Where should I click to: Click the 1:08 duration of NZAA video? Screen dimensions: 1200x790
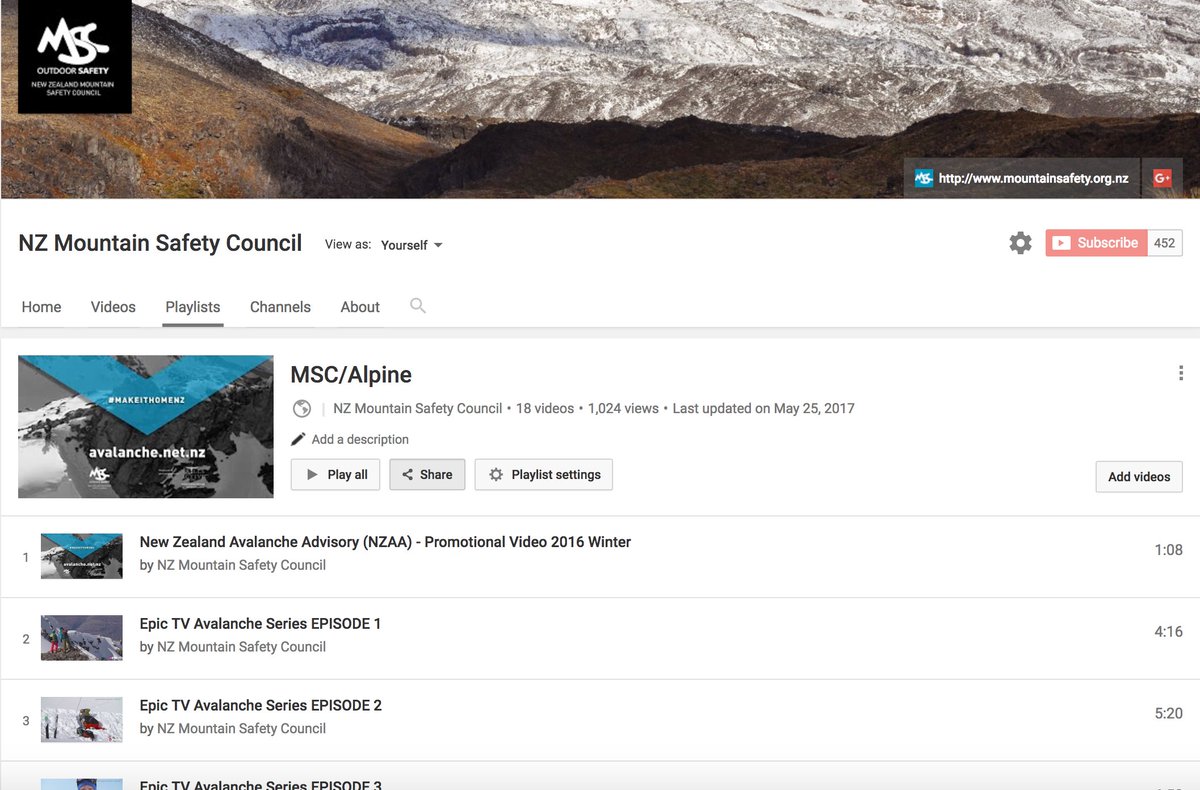click(x=1168, y=550)
